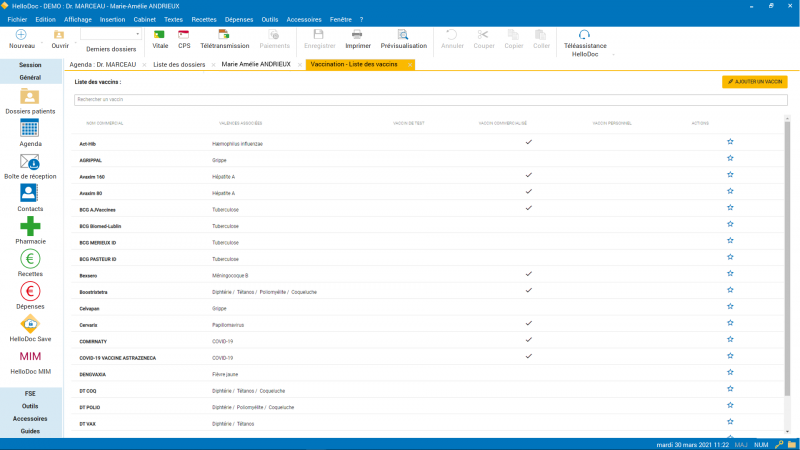The image size is (800, 450).
Task: Click the Nouveau icon in the toolbar
Action: click(x=21, y=35)
